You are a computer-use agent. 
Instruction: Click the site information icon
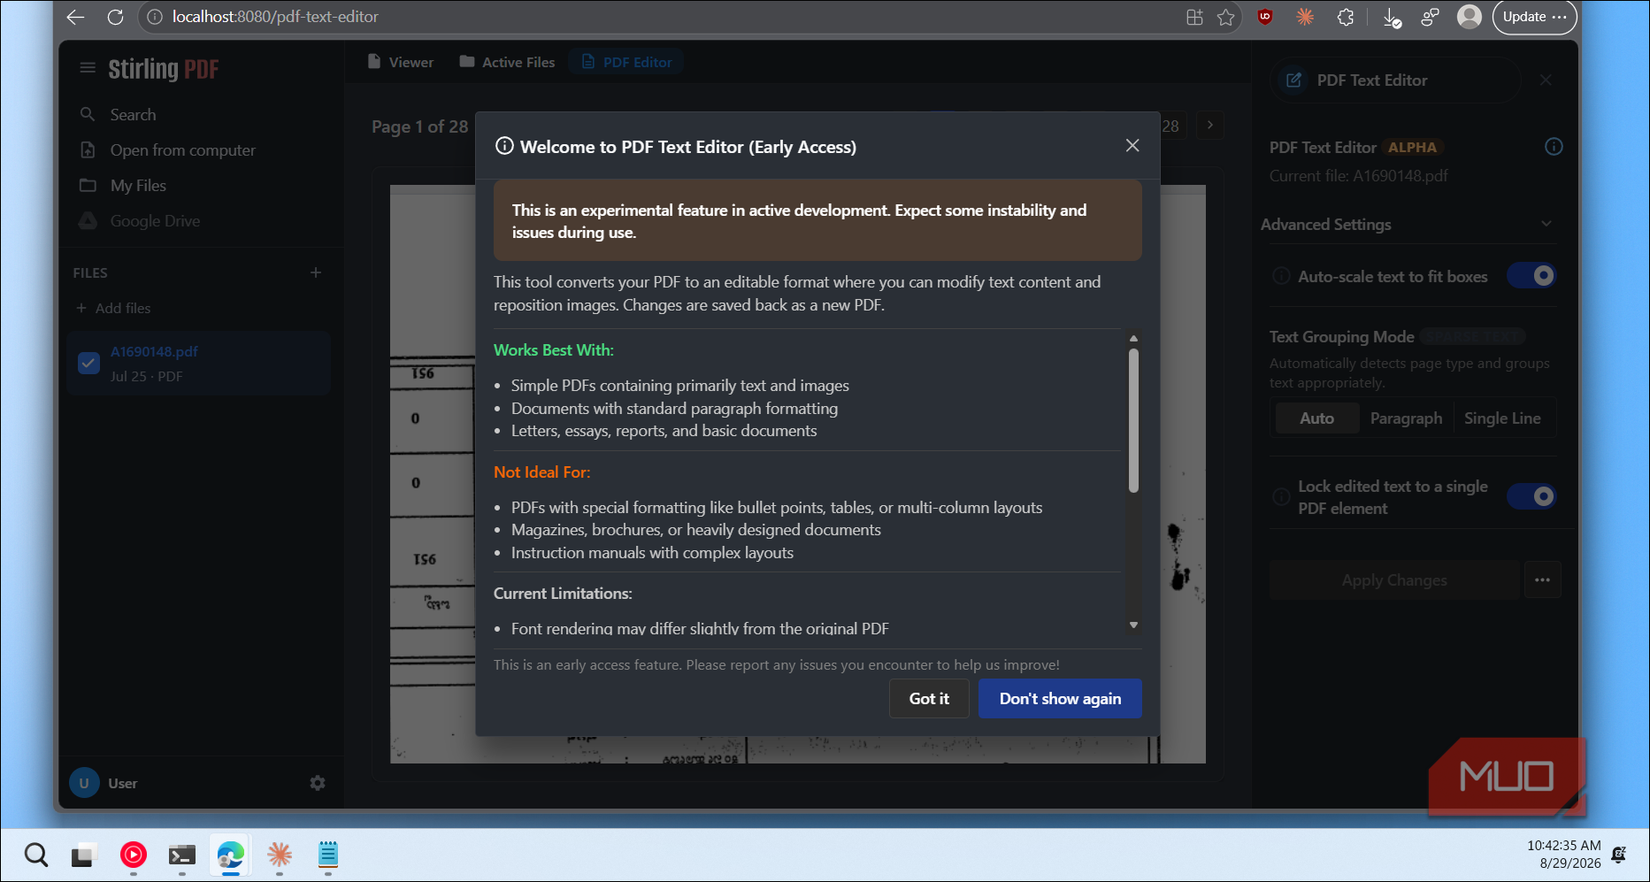click(x=154, y=17)
